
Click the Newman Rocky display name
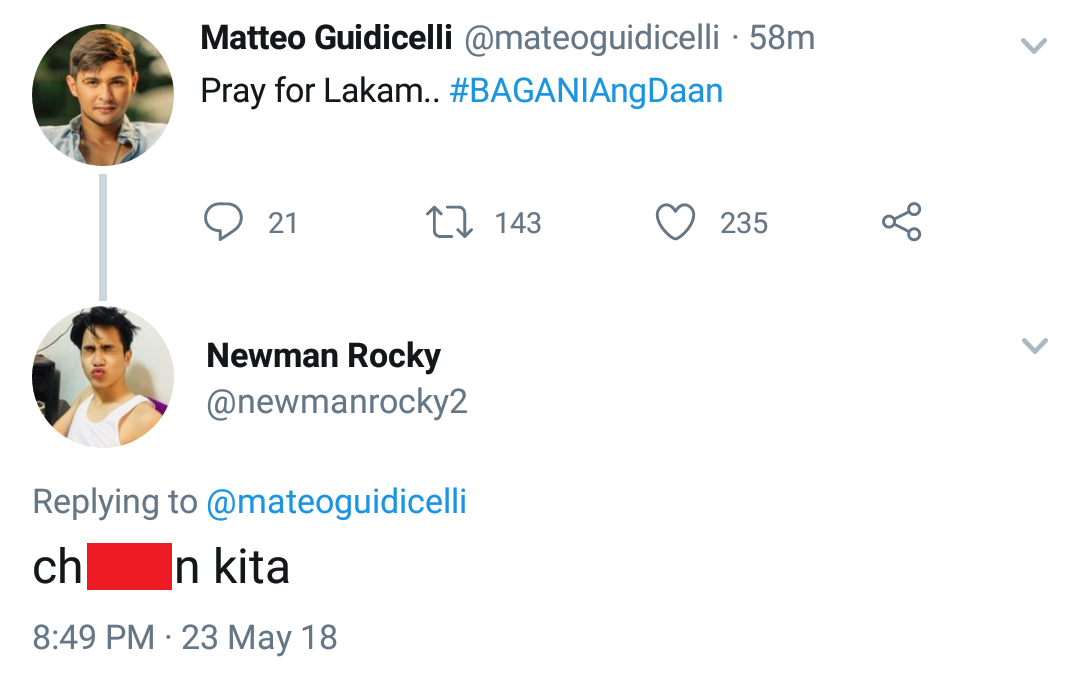323,355
